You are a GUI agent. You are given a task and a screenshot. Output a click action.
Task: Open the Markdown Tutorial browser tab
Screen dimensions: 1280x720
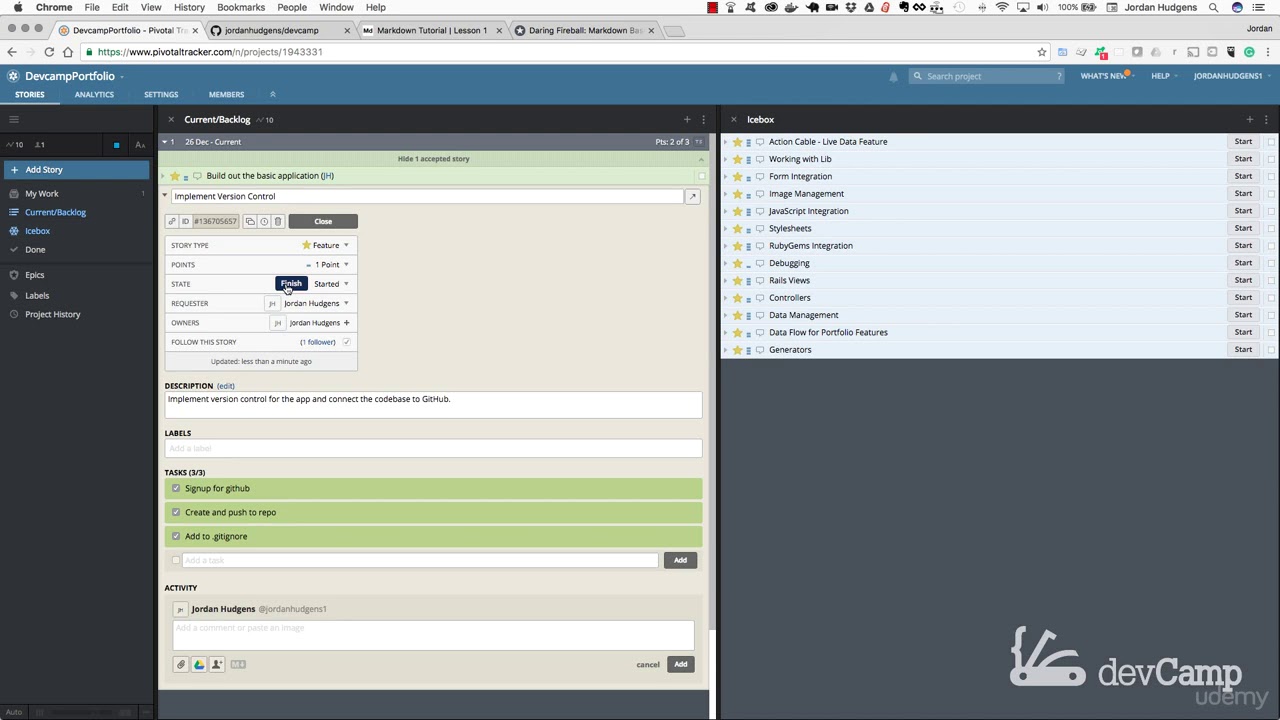point(431,30)
